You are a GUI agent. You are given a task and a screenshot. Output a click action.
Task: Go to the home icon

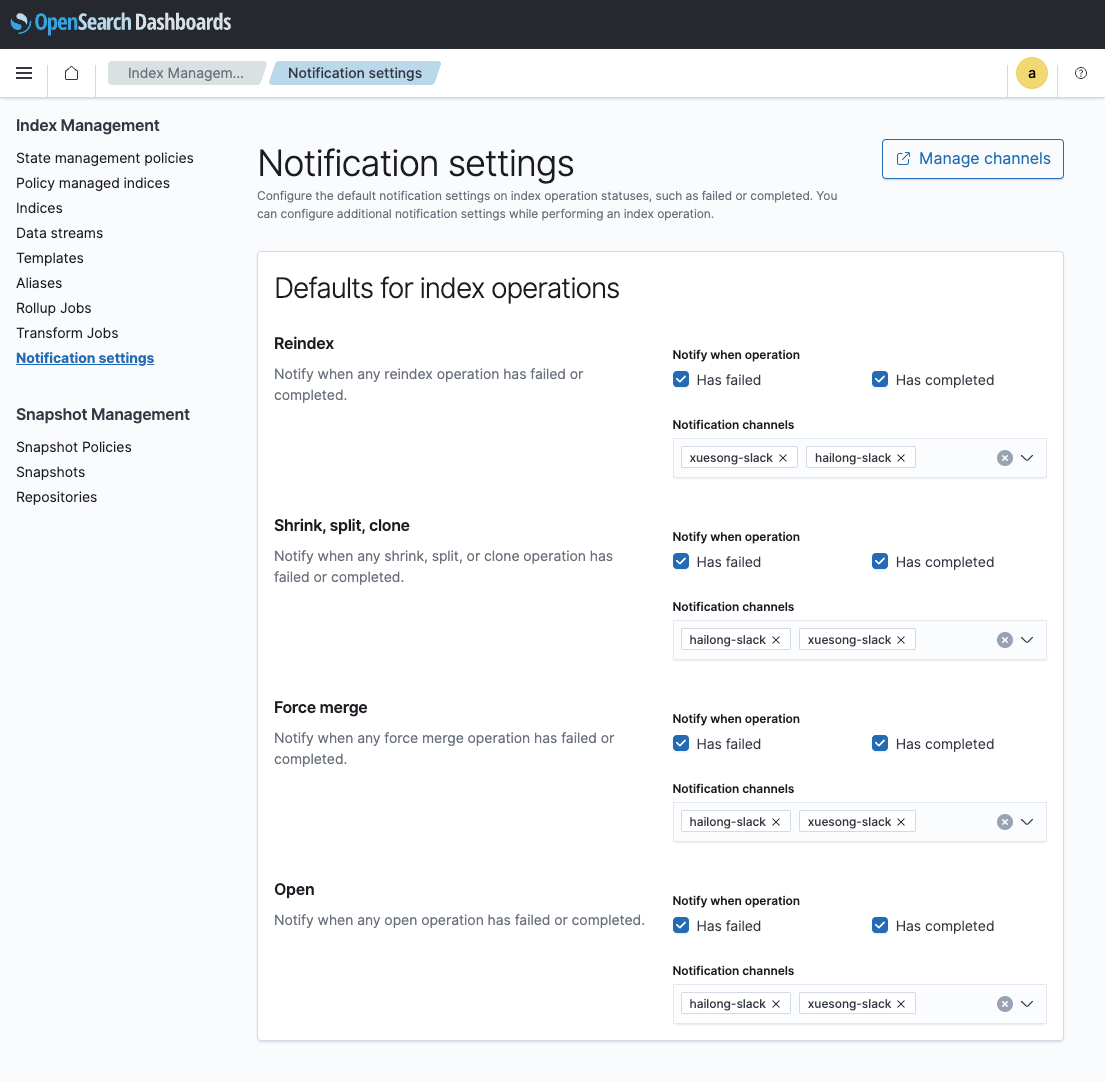(x=71, y=73)
